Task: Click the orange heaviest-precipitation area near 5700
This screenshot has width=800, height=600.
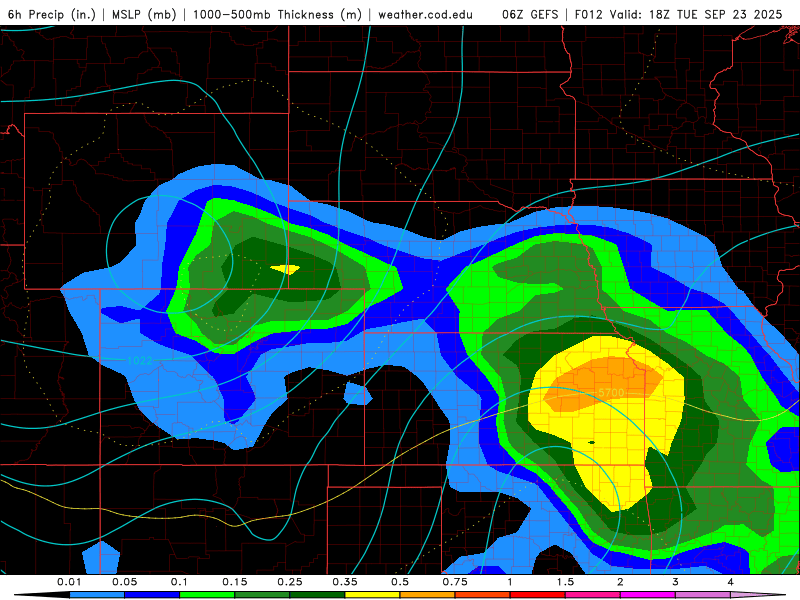Action: (602, 383)
